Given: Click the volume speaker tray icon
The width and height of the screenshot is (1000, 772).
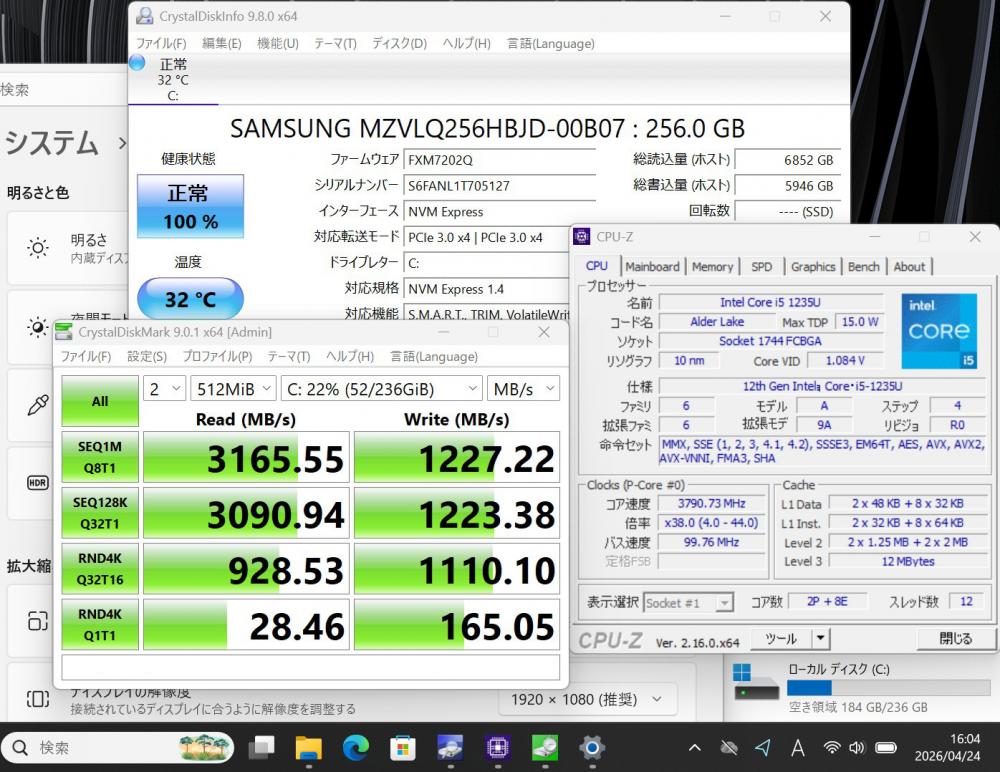Looking at the screenshot, I should [x=857, y=747].
